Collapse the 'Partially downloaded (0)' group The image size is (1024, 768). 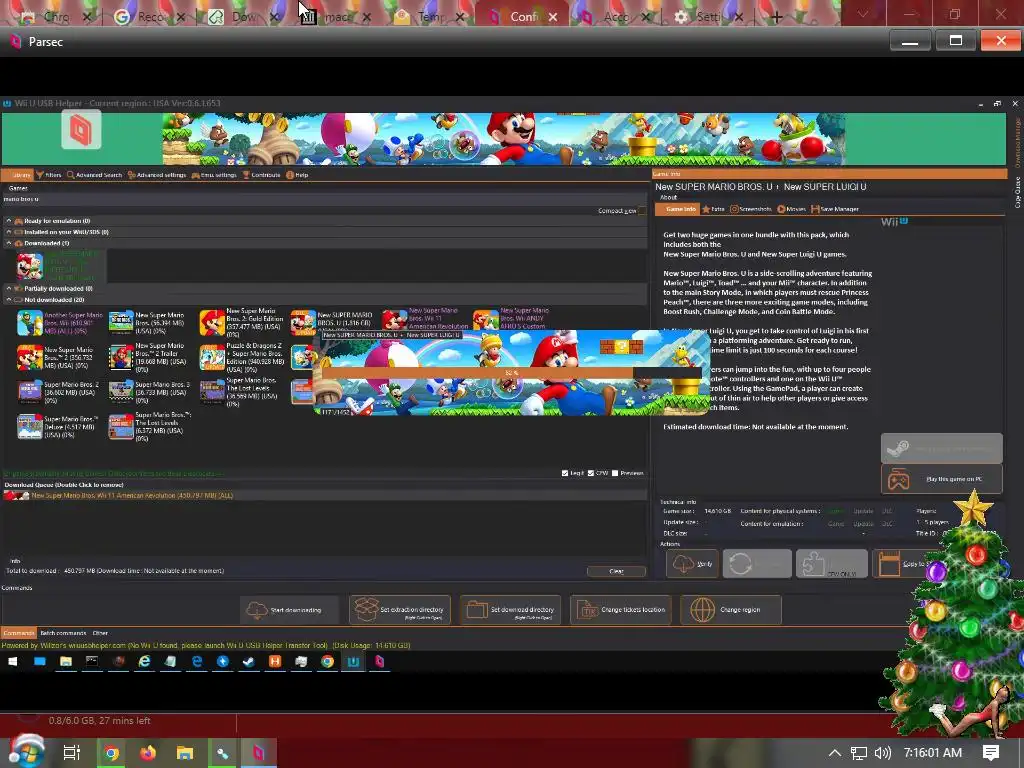pyautogui.click(x=8, y=288)
